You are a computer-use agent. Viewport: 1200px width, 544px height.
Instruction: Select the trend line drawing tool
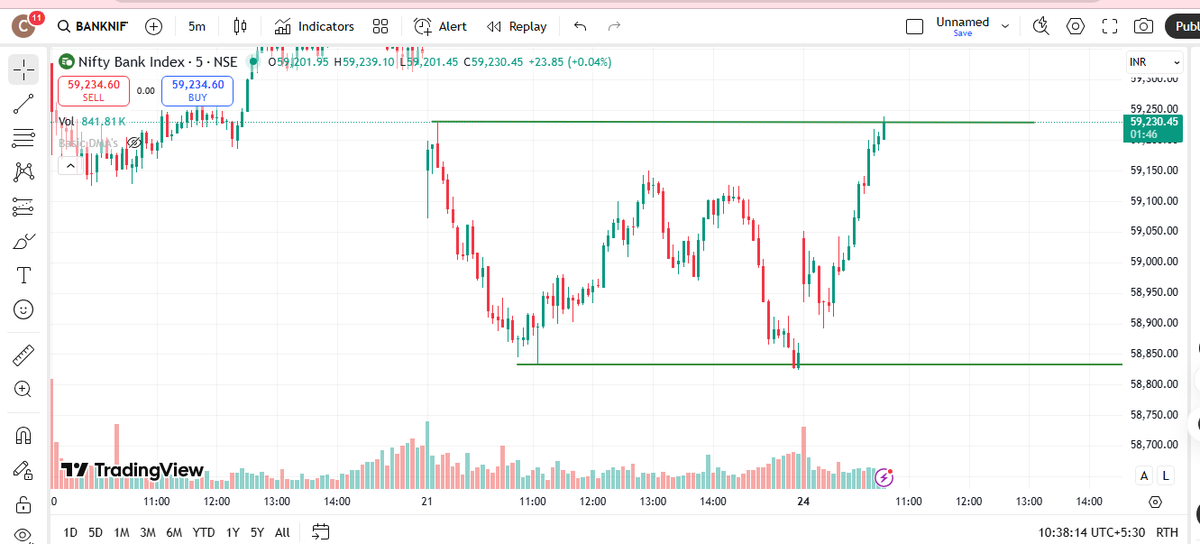[x=24, y=103]
